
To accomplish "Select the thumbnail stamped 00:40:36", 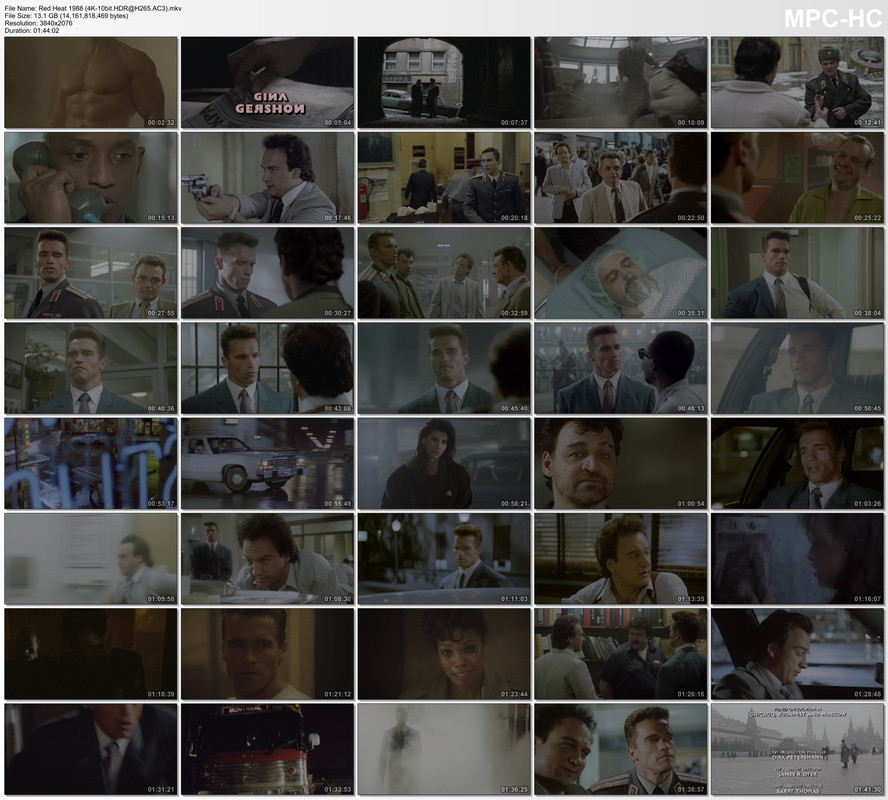I will 91,368.
